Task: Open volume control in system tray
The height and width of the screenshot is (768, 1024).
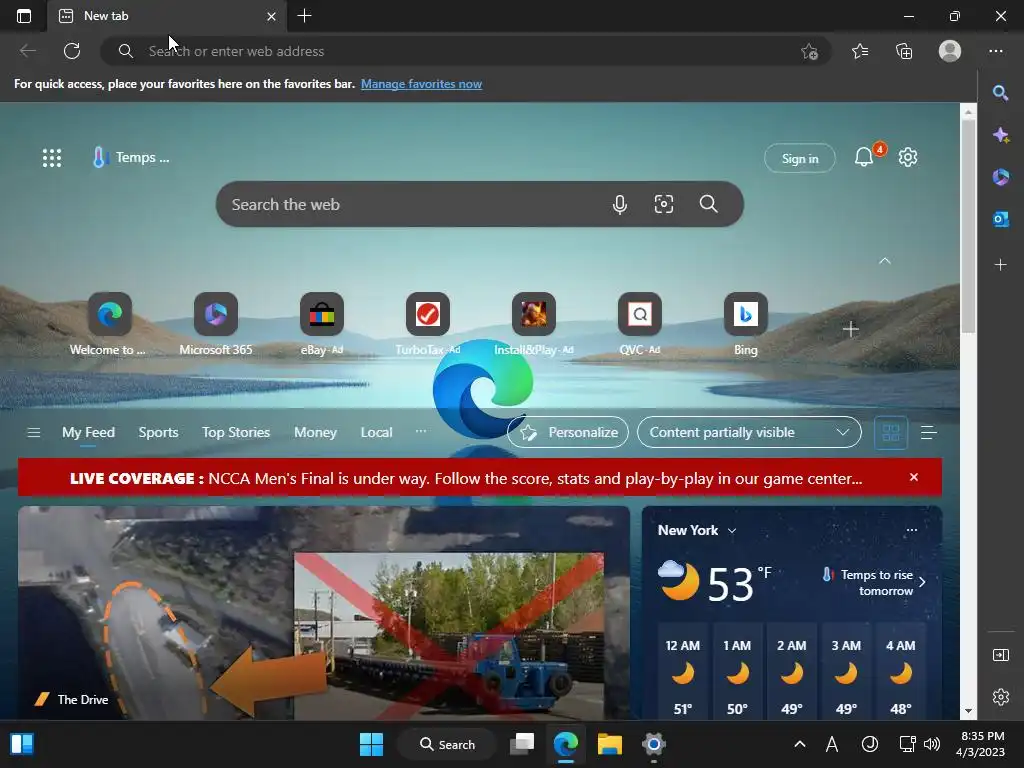Action: [x=932, y=744]
